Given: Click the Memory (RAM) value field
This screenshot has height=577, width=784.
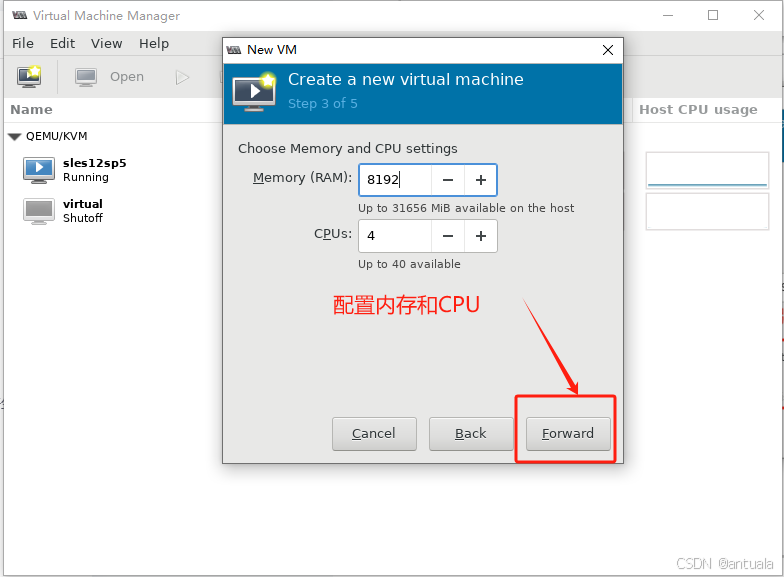Looking at the screenshot, I should coord(395,180).
